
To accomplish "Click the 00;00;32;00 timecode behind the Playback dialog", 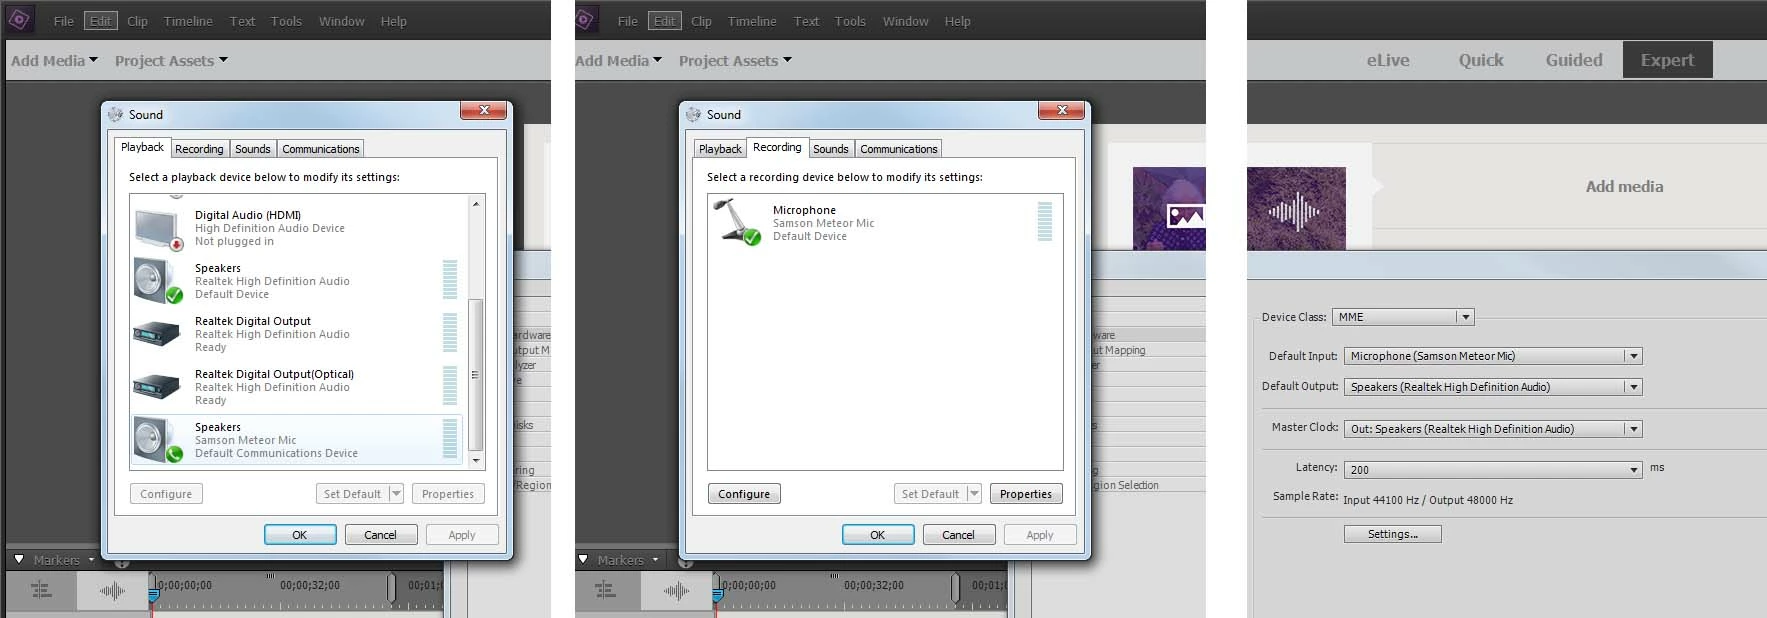I will click(x=310, y=585).
